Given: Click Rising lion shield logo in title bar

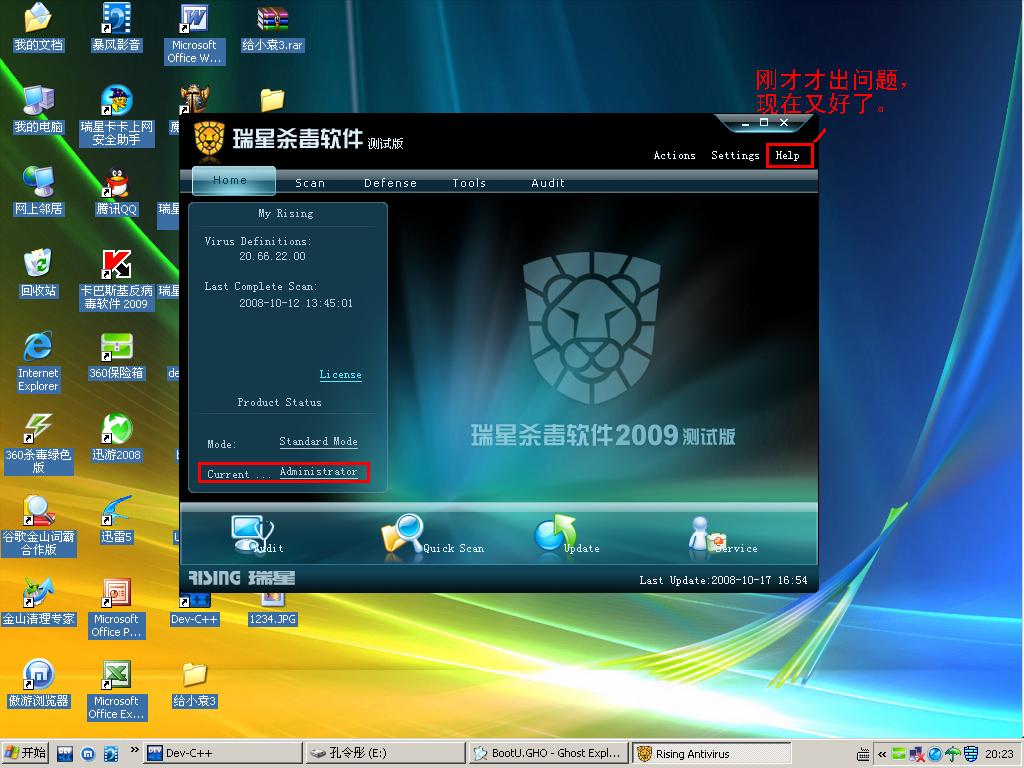Looking at the screenshot, I should click(209, 138).
